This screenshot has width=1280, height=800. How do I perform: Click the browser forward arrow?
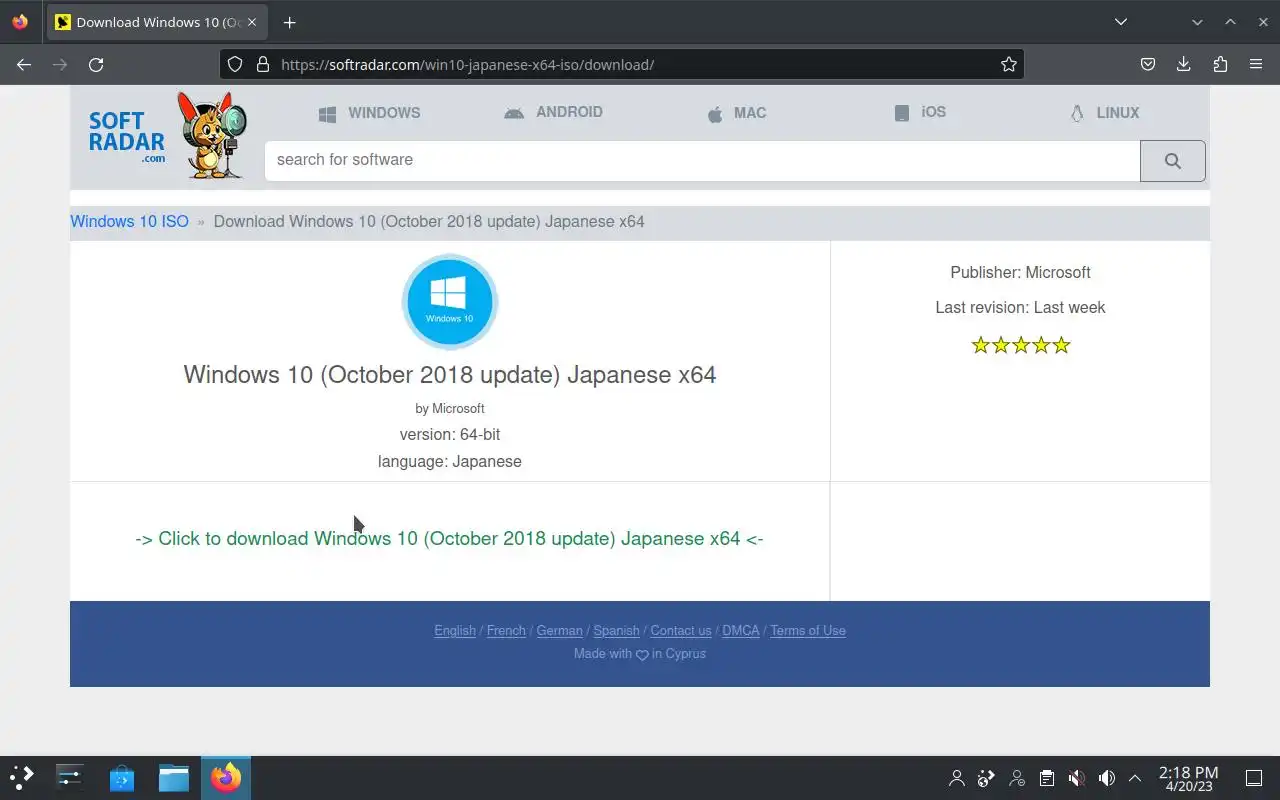pyautogui.click(x=60, y=64)
